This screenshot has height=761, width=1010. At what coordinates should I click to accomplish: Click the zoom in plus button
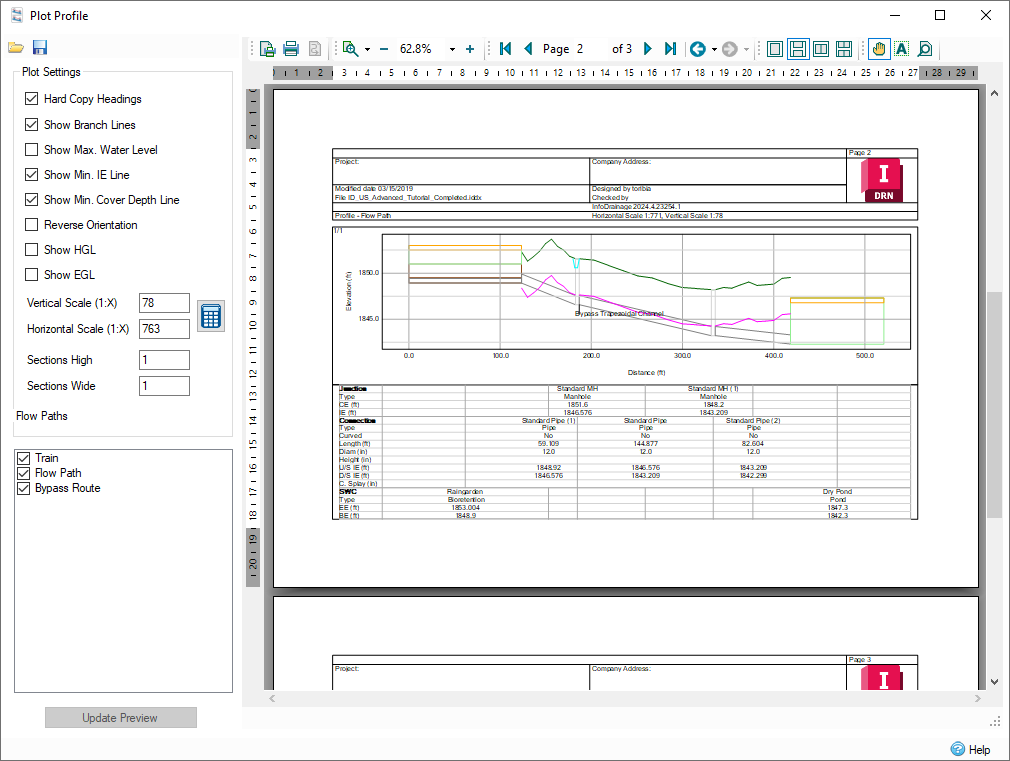(470, 49)
